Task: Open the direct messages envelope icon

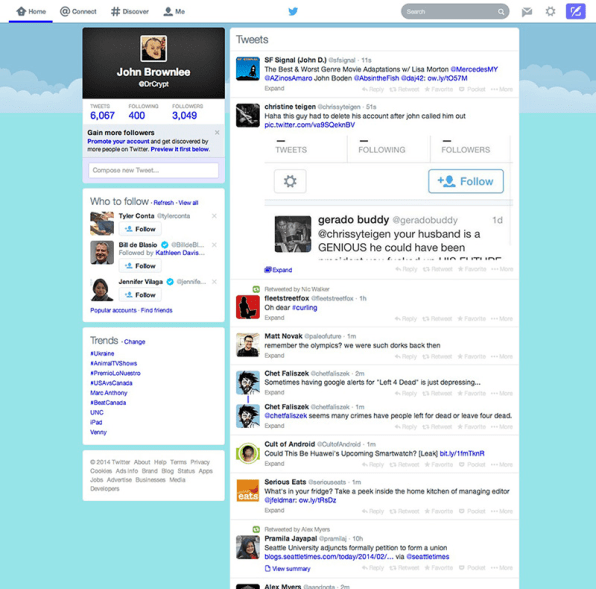Action: [x=527, y=12]
